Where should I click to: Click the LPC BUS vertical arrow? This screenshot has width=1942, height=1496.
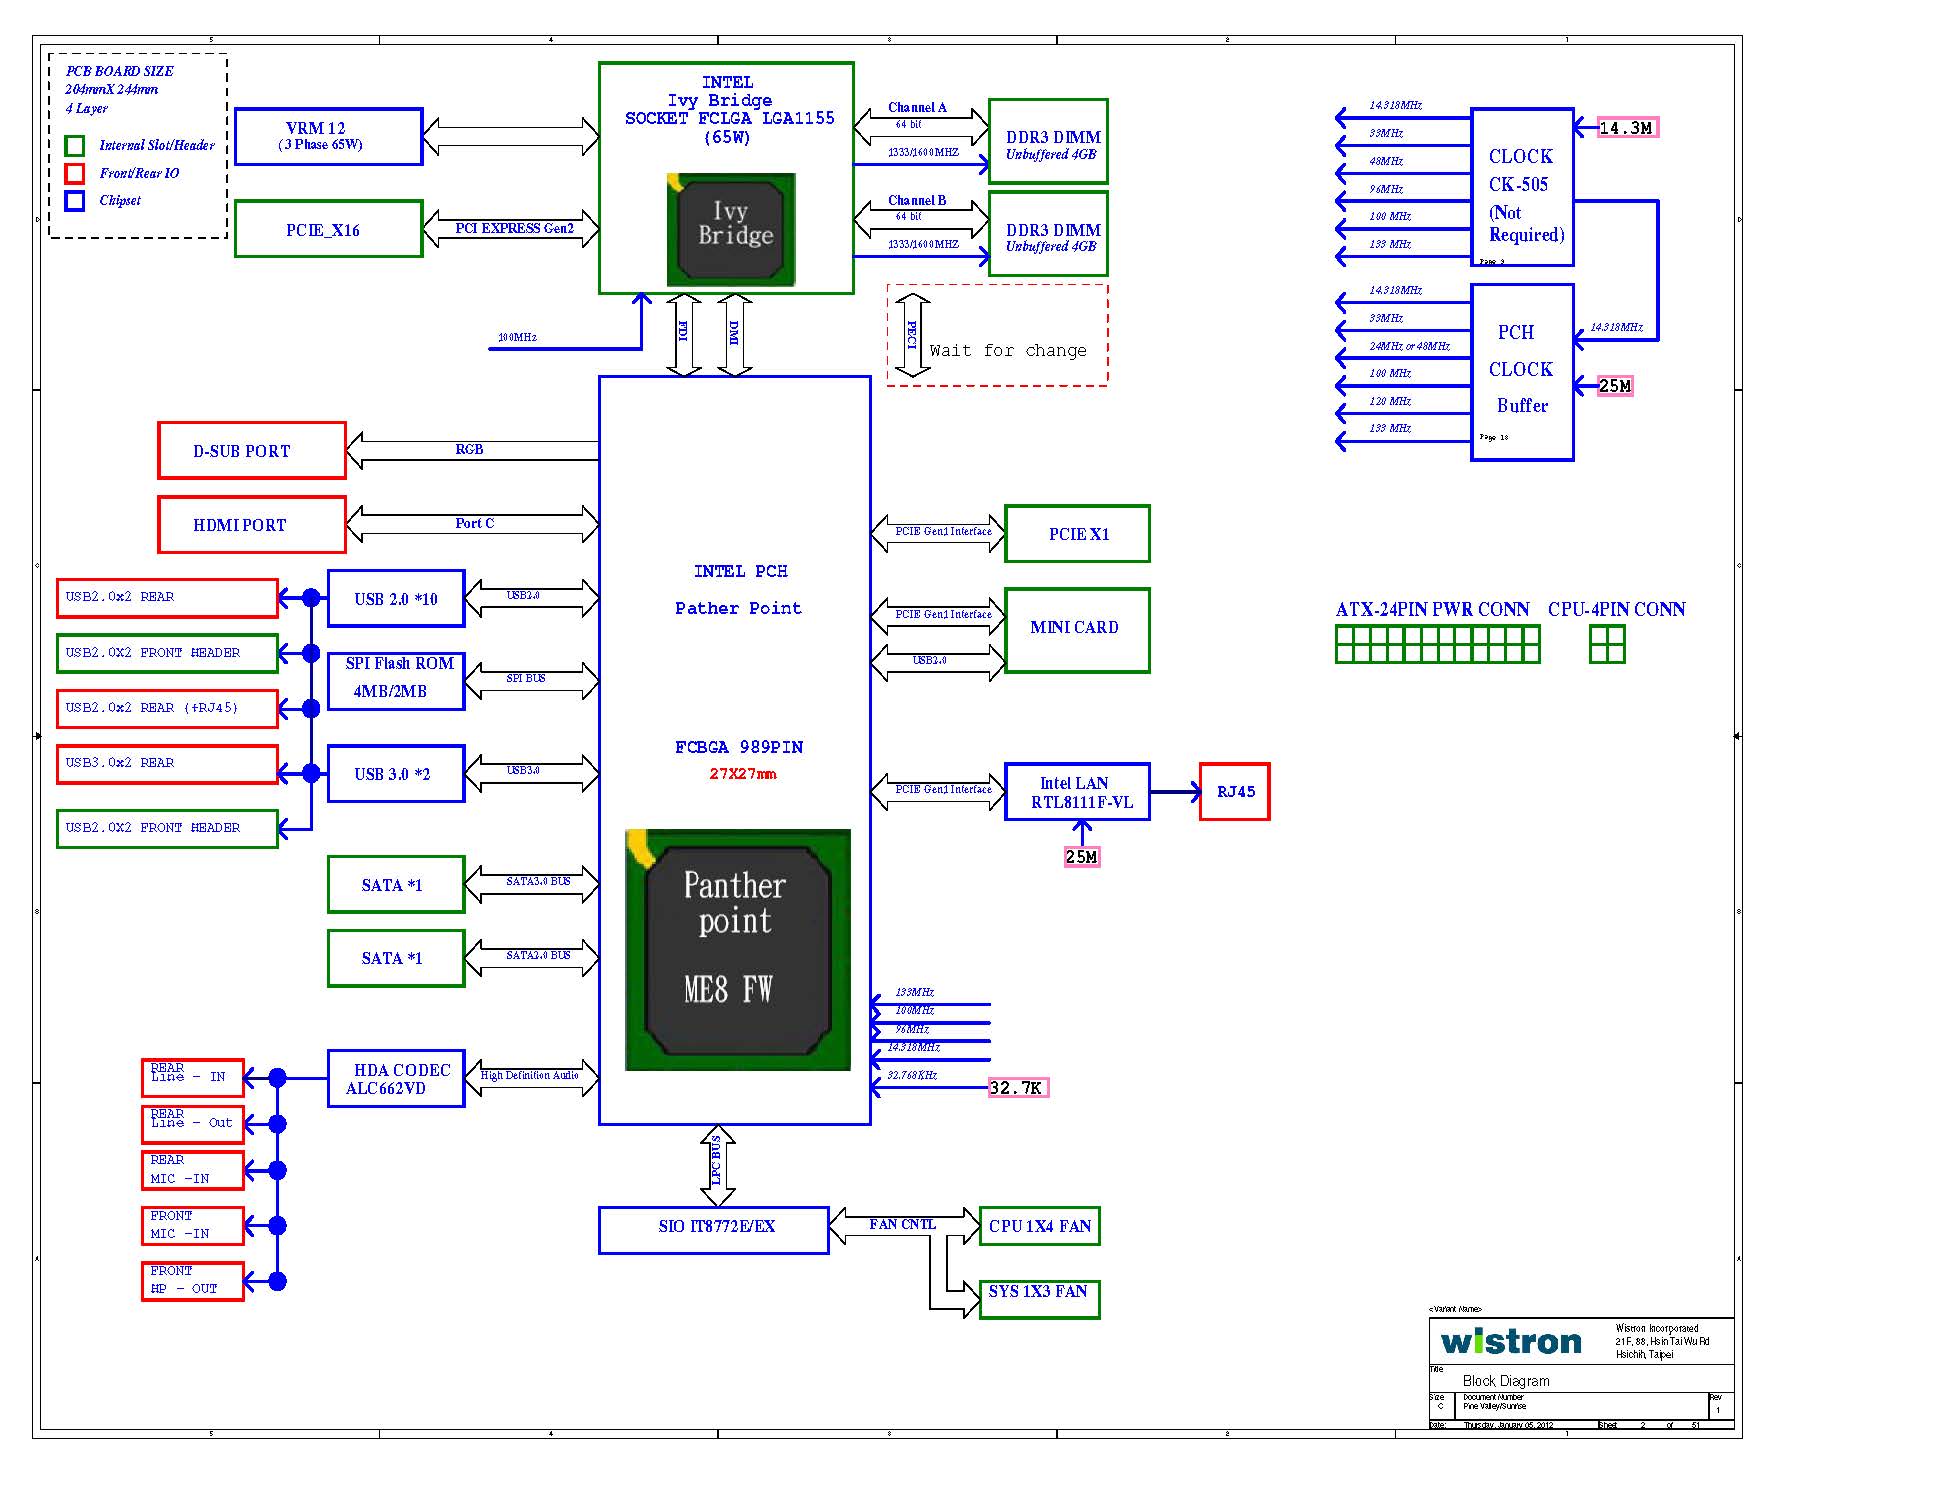(x=717, y=1165)
